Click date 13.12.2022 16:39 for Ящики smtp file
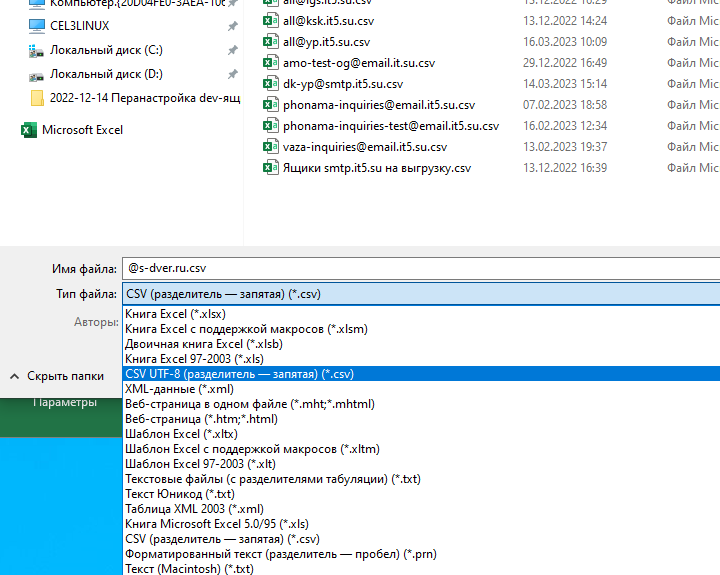Viewport: 720px width, 575px height. 565,169
